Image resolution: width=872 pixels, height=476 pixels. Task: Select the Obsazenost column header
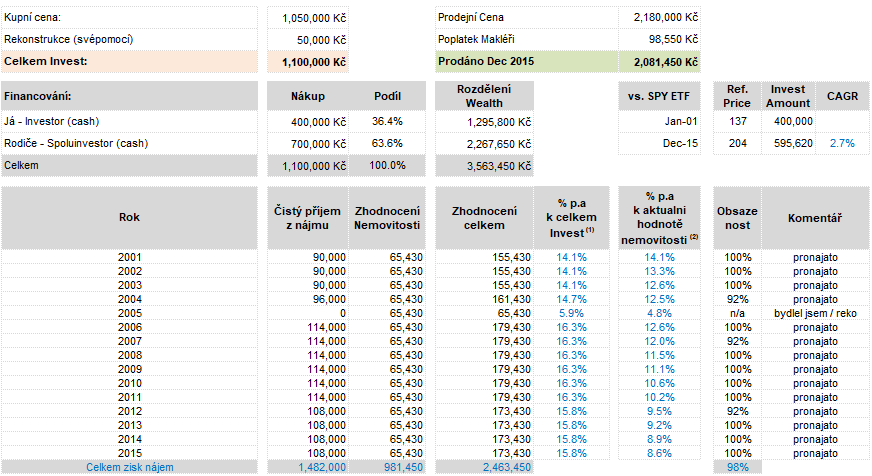tap(737, 217)
